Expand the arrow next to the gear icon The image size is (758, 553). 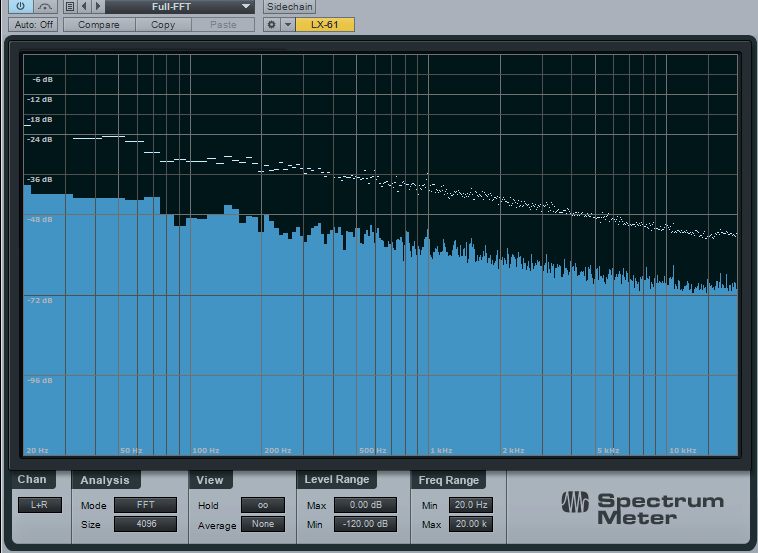tap(287, 24)
